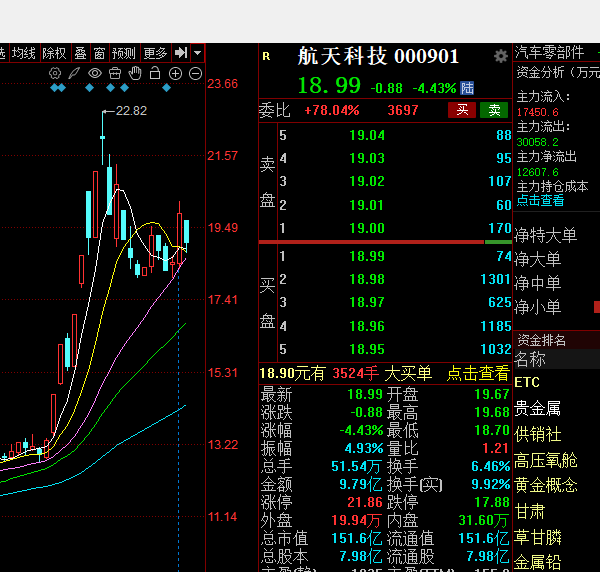
Task: Click the R margin badge icon
Action: 266,57
